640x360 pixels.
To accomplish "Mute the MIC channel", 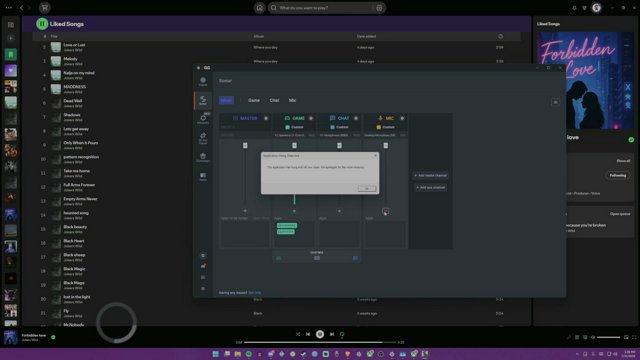I will coord(386,211).
